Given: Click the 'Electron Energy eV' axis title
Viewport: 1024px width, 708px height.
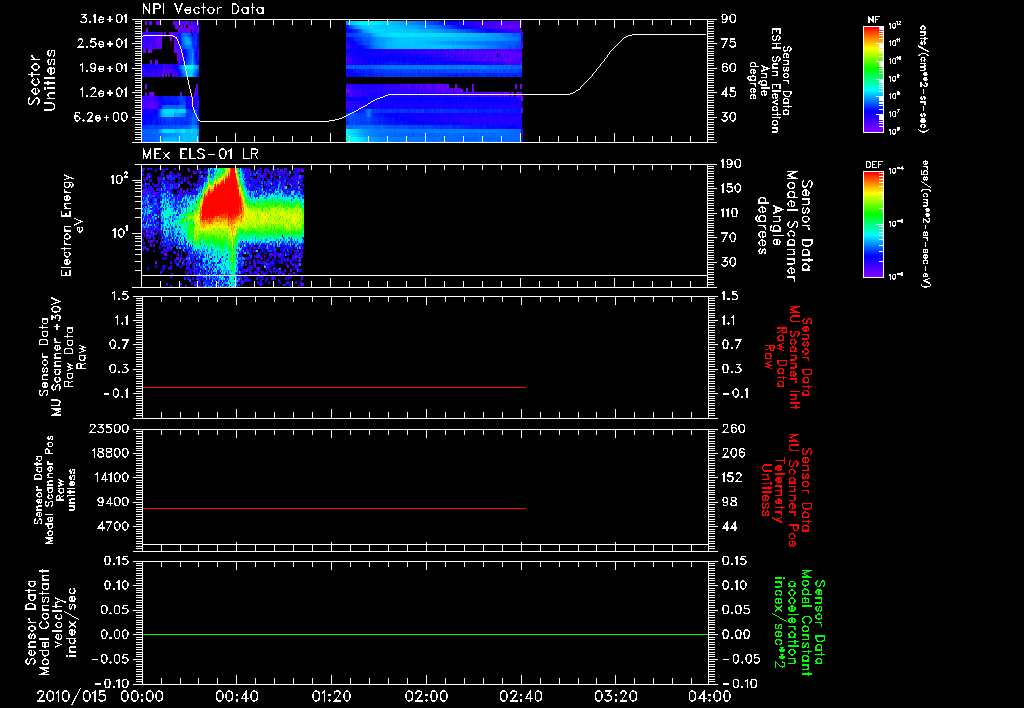Looking at the screenshot, I should [x=72, y=225].
